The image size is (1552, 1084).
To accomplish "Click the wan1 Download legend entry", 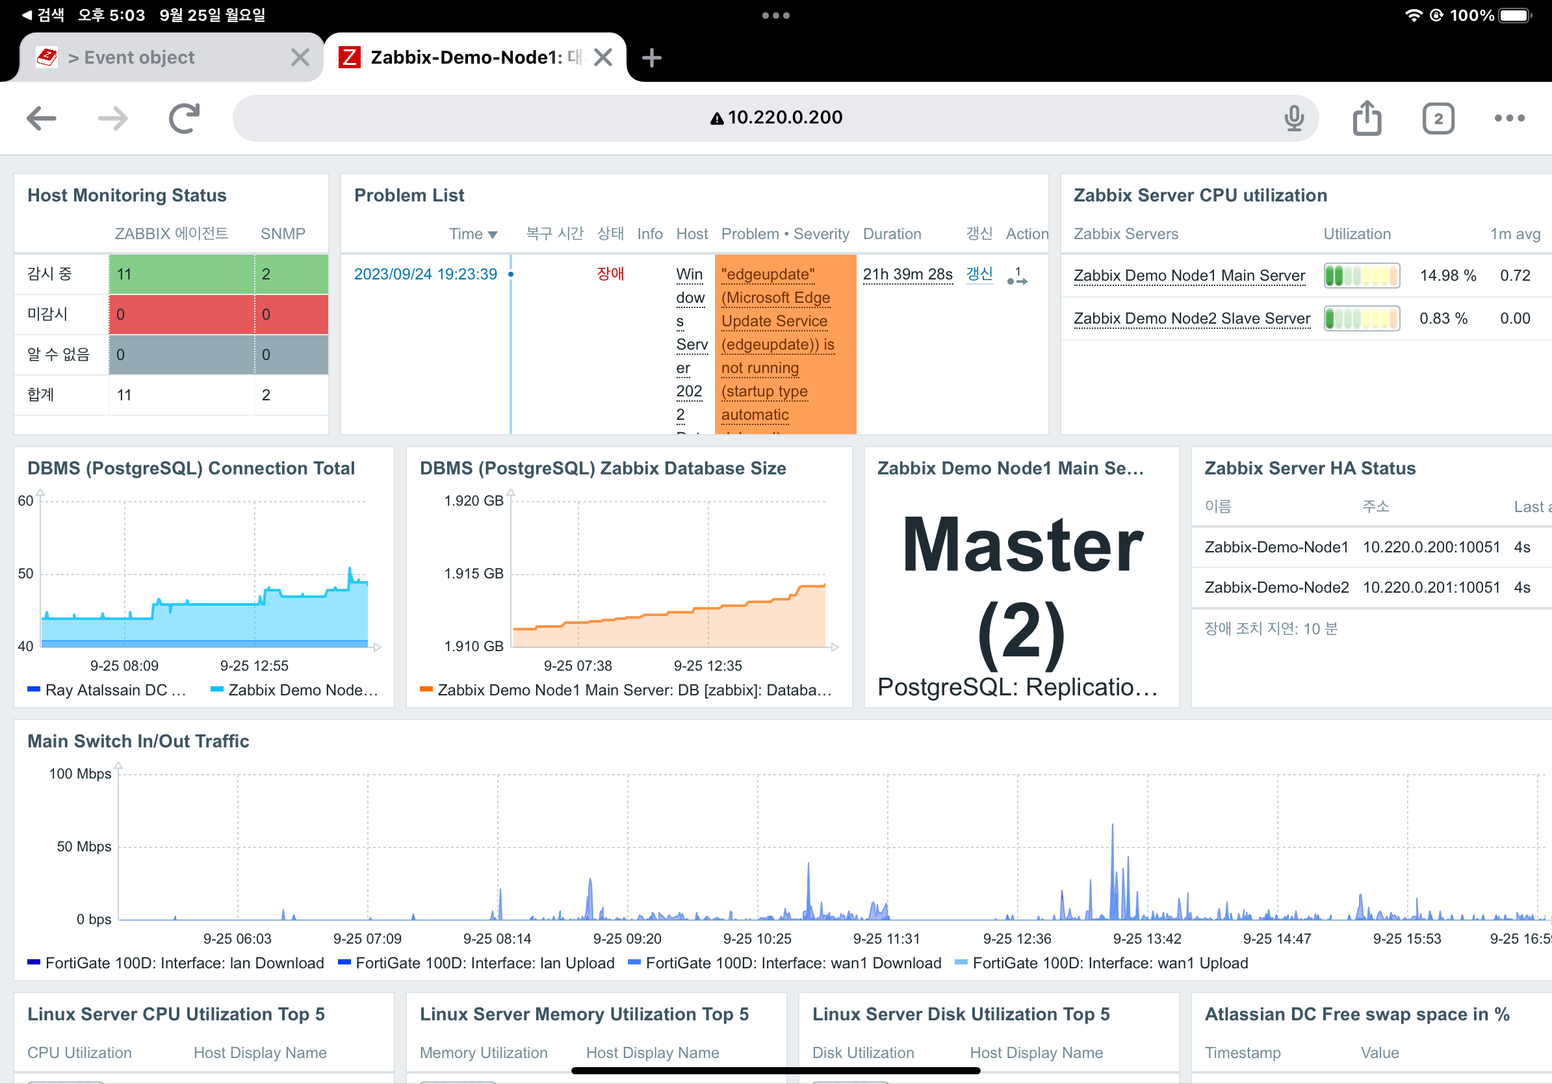I will pyautogui.click(x=785, y=963).
